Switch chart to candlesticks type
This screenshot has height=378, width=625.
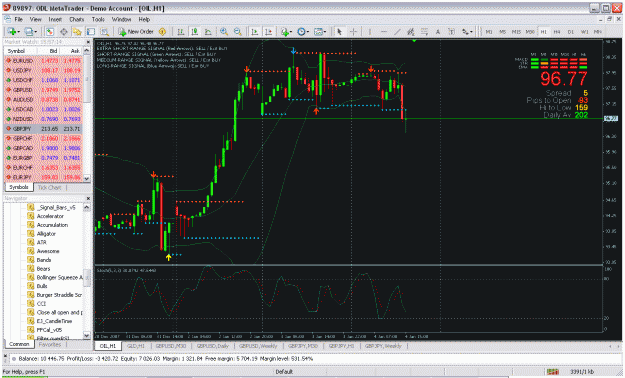point(195,32)
